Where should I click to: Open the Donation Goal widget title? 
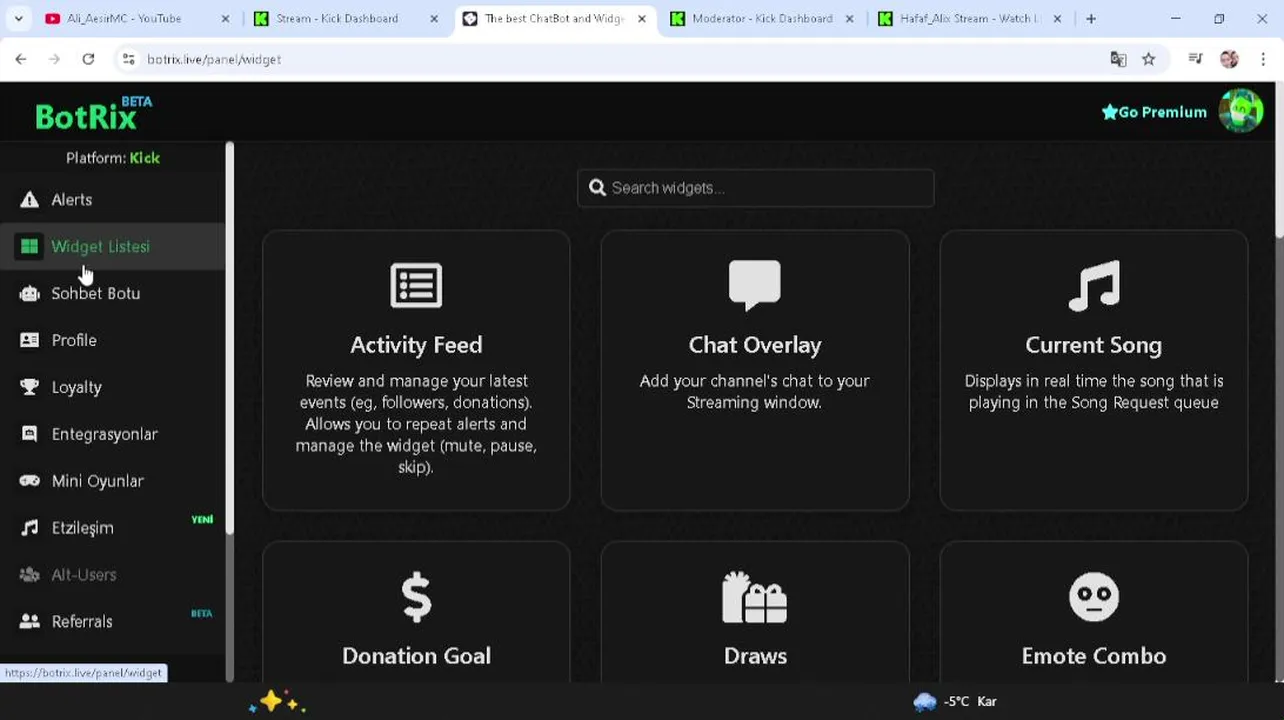point(416,656)
